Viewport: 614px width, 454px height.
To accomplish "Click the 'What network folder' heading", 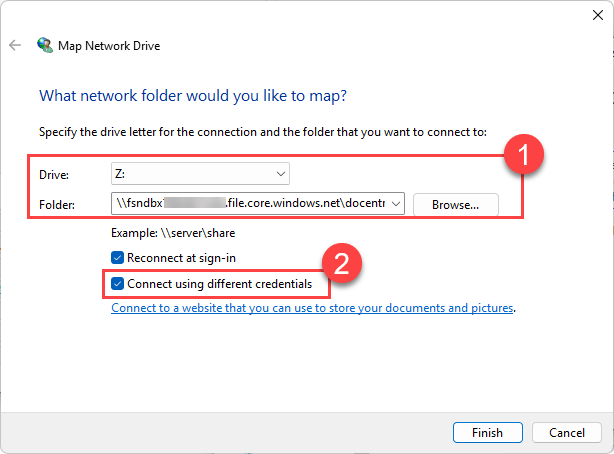I will pos(193,96).
